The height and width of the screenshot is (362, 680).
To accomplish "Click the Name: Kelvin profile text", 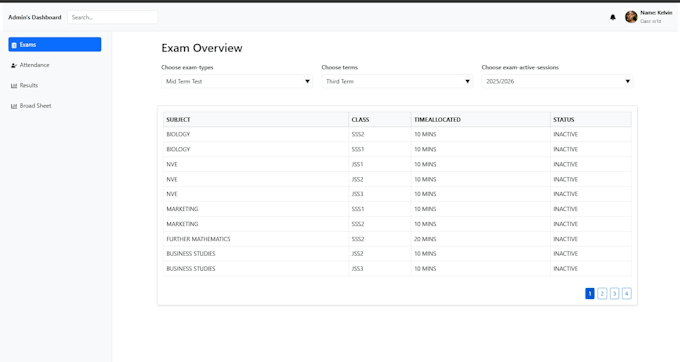I will pyautogui.click(x=656, y=13).
